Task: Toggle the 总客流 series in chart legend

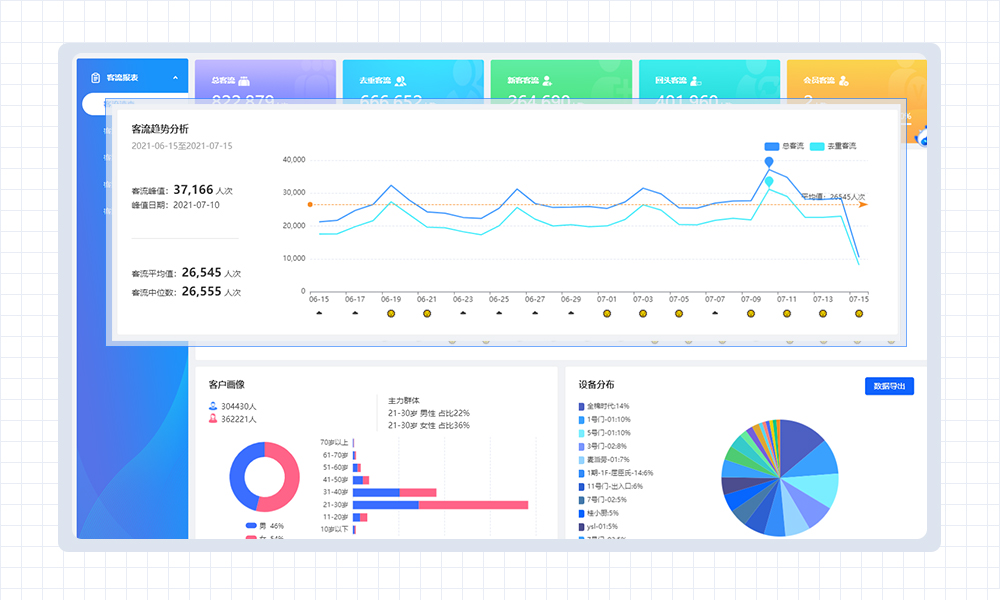Action: click(784, 146)
